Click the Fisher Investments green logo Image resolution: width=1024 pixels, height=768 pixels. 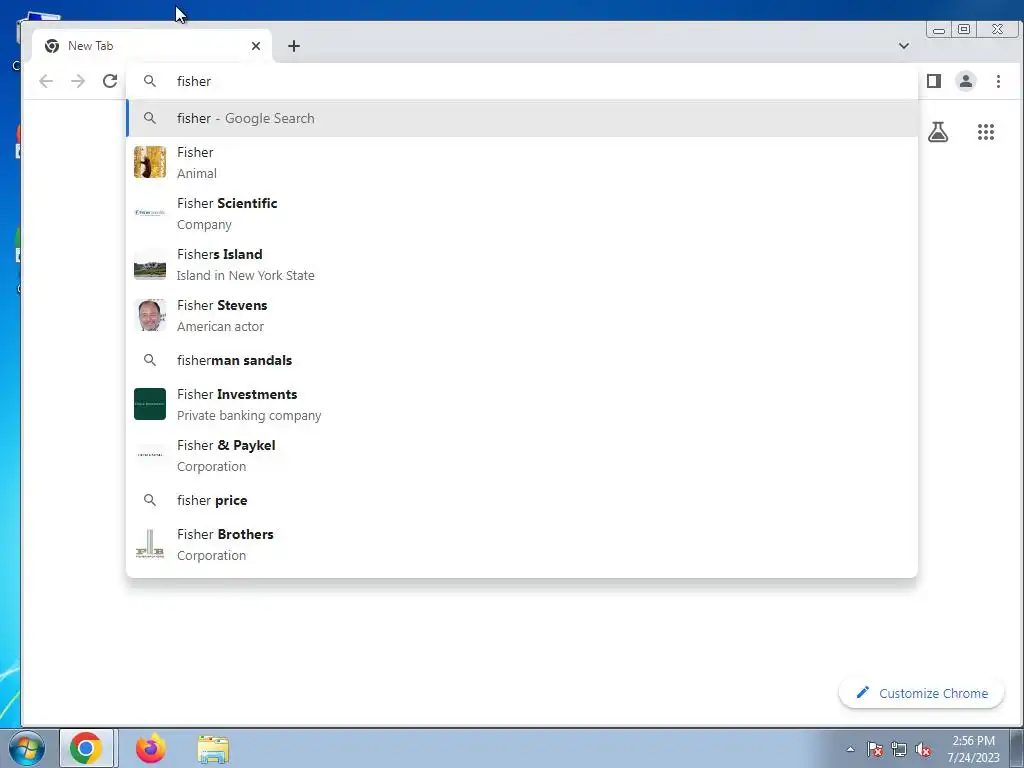(150, 404)
